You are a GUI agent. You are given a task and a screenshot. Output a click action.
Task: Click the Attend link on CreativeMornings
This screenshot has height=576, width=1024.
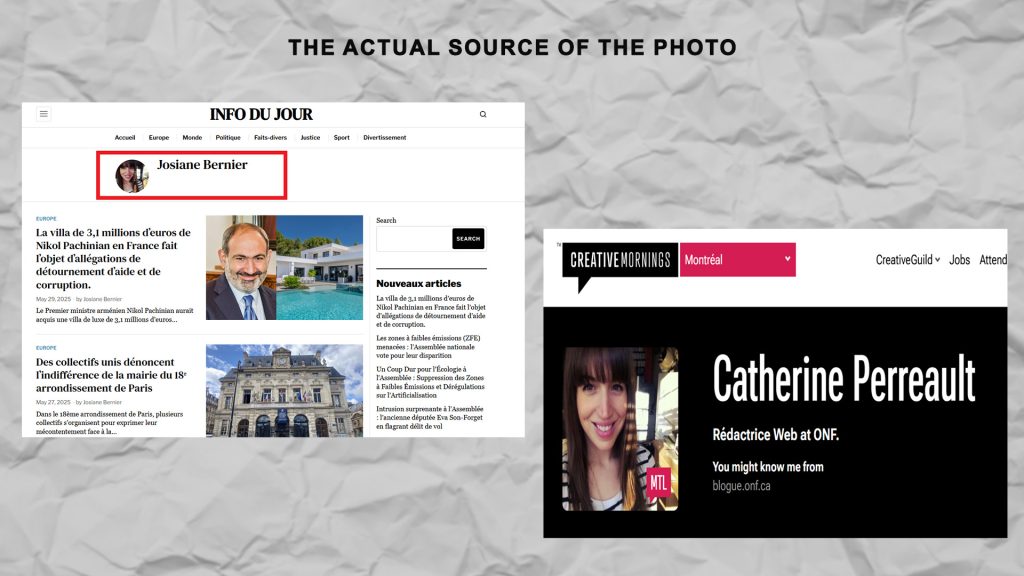[993, 260]
